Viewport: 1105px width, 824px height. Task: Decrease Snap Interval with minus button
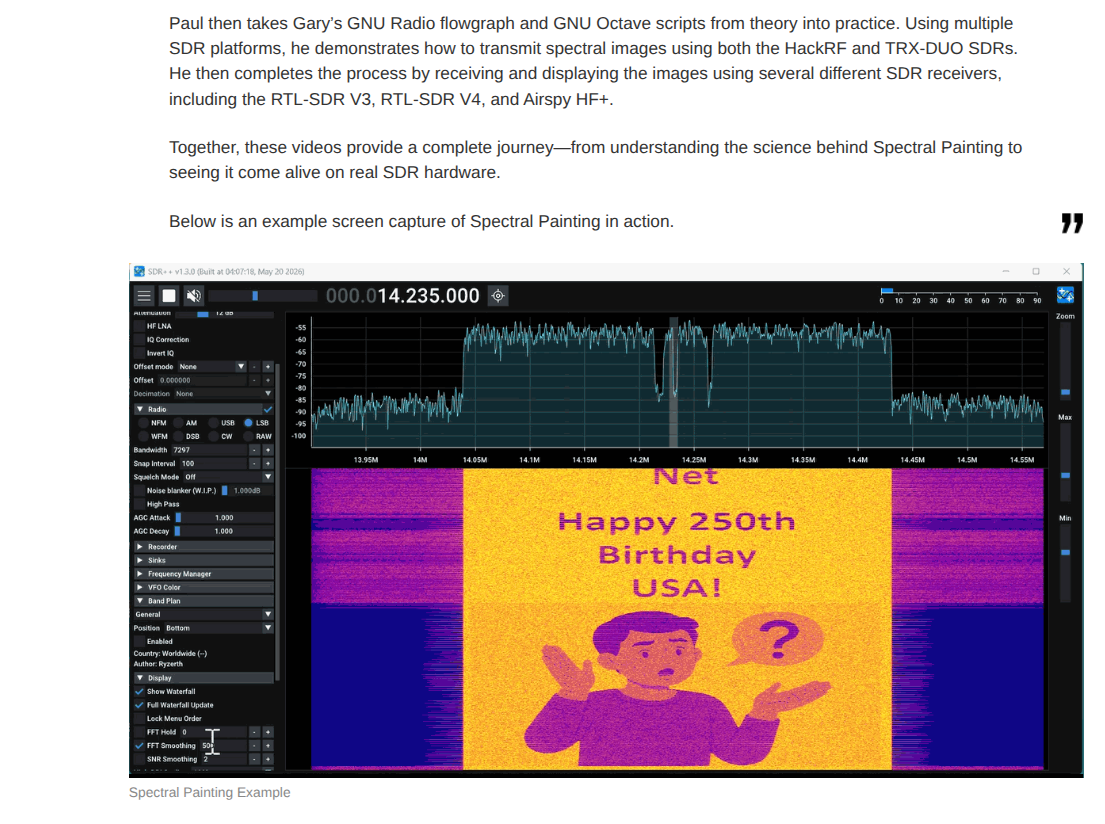pyautogui.click(x=254, y=464)
